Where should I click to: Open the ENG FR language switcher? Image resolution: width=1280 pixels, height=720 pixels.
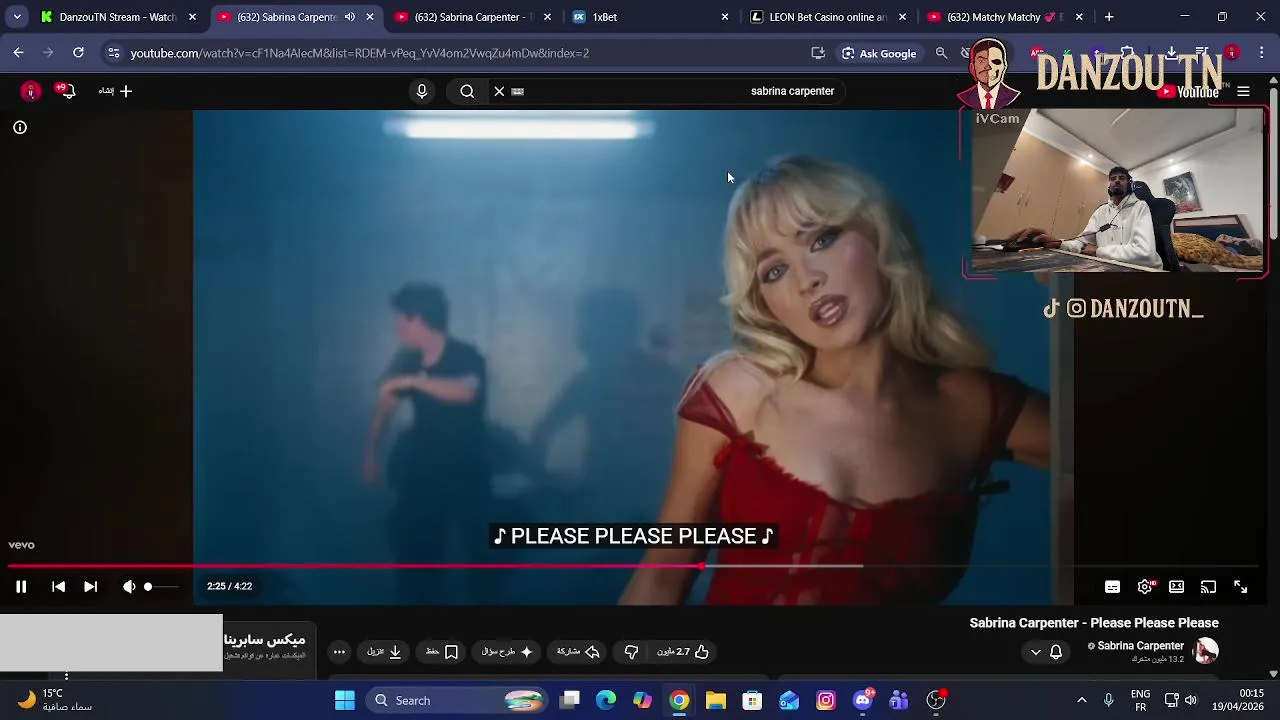[x=1140, y=701]
